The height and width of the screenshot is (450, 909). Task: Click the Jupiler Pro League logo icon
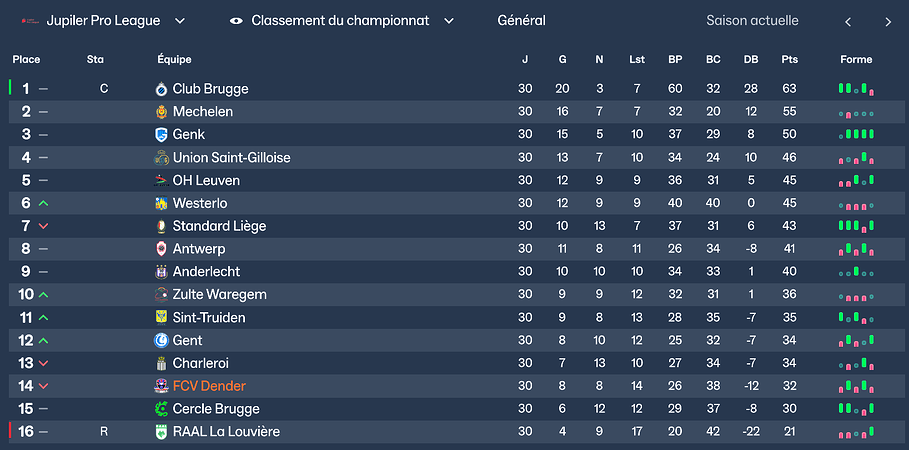(29, 21)
